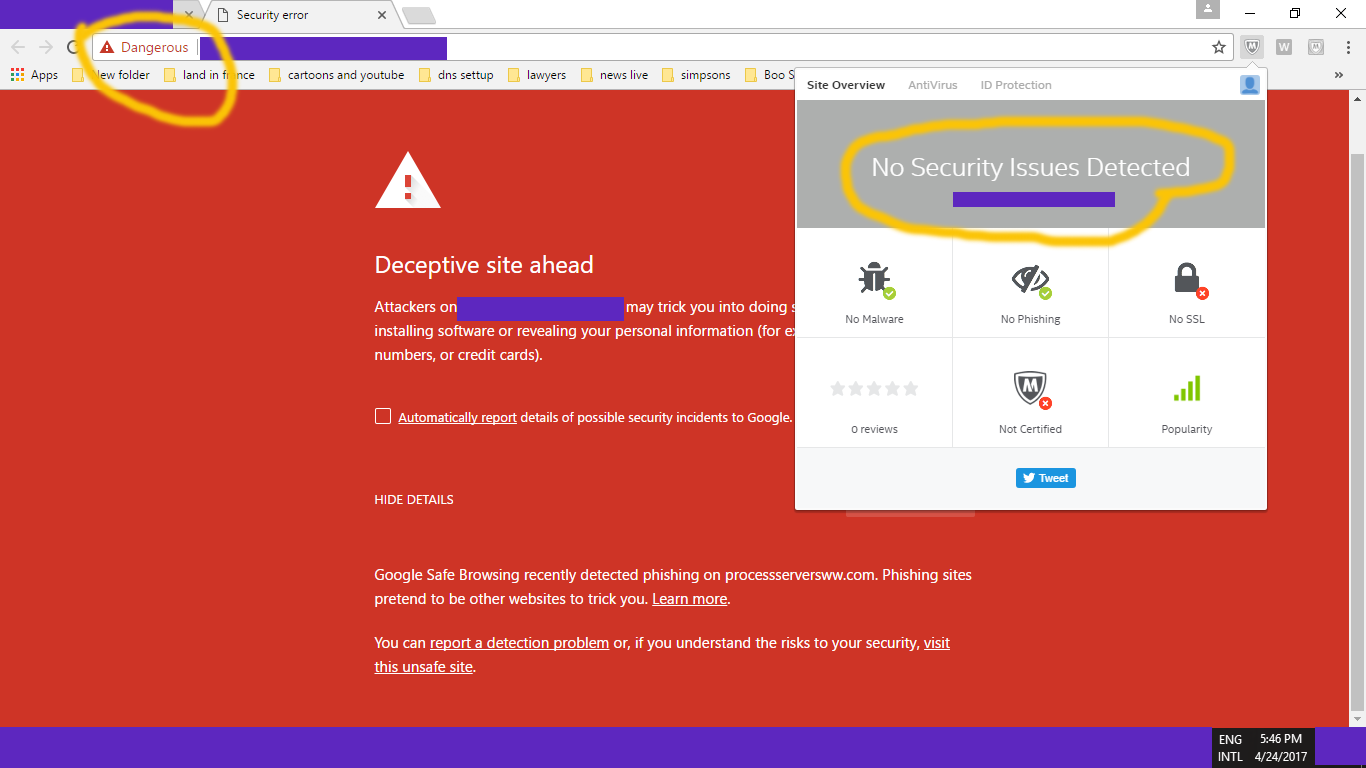
Task: Open the Apps grid shortcut
Action: click(x=34, y=75)
